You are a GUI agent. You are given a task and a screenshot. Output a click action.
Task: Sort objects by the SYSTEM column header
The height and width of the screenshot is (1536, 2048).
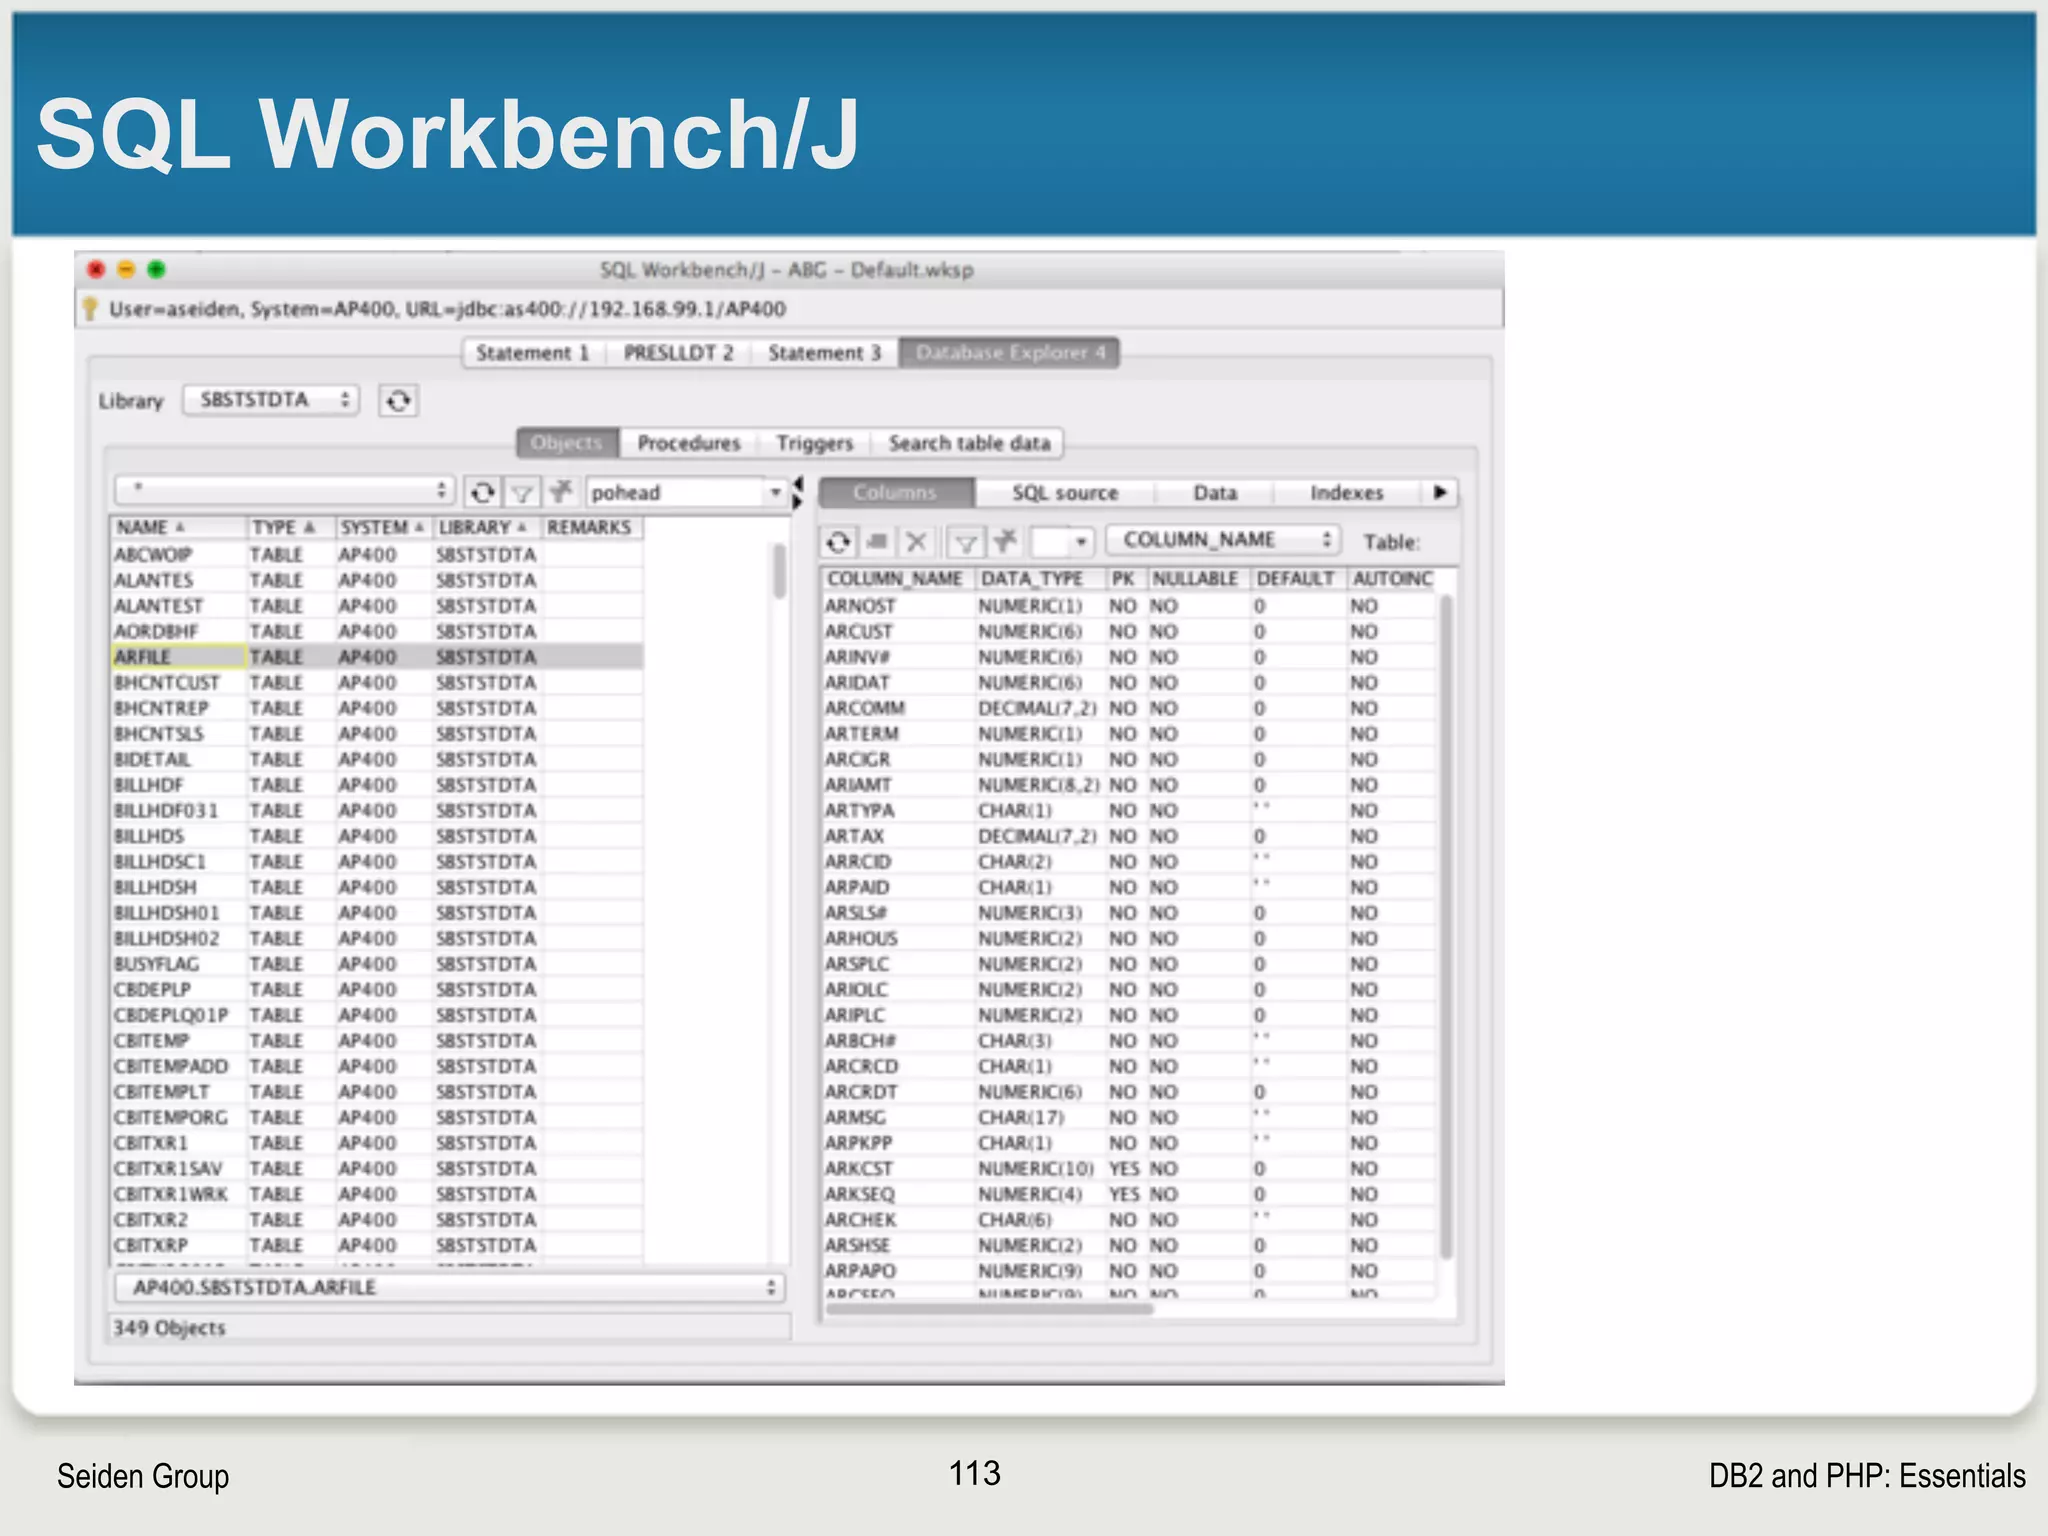pyautogui.click(x=383, y=527)
